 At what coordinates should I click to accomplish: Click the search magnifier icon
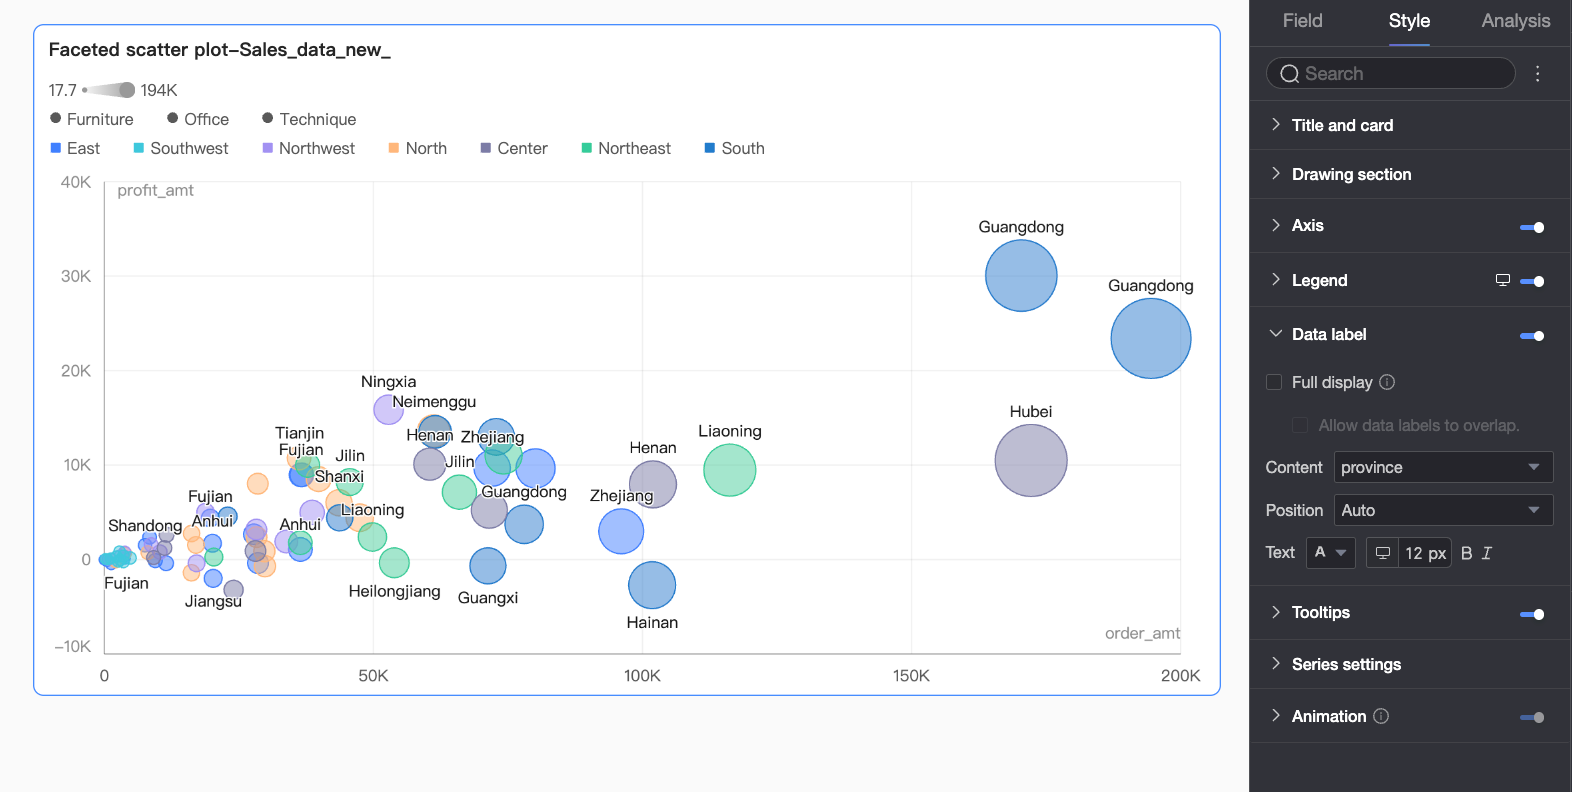point(1290,74)
